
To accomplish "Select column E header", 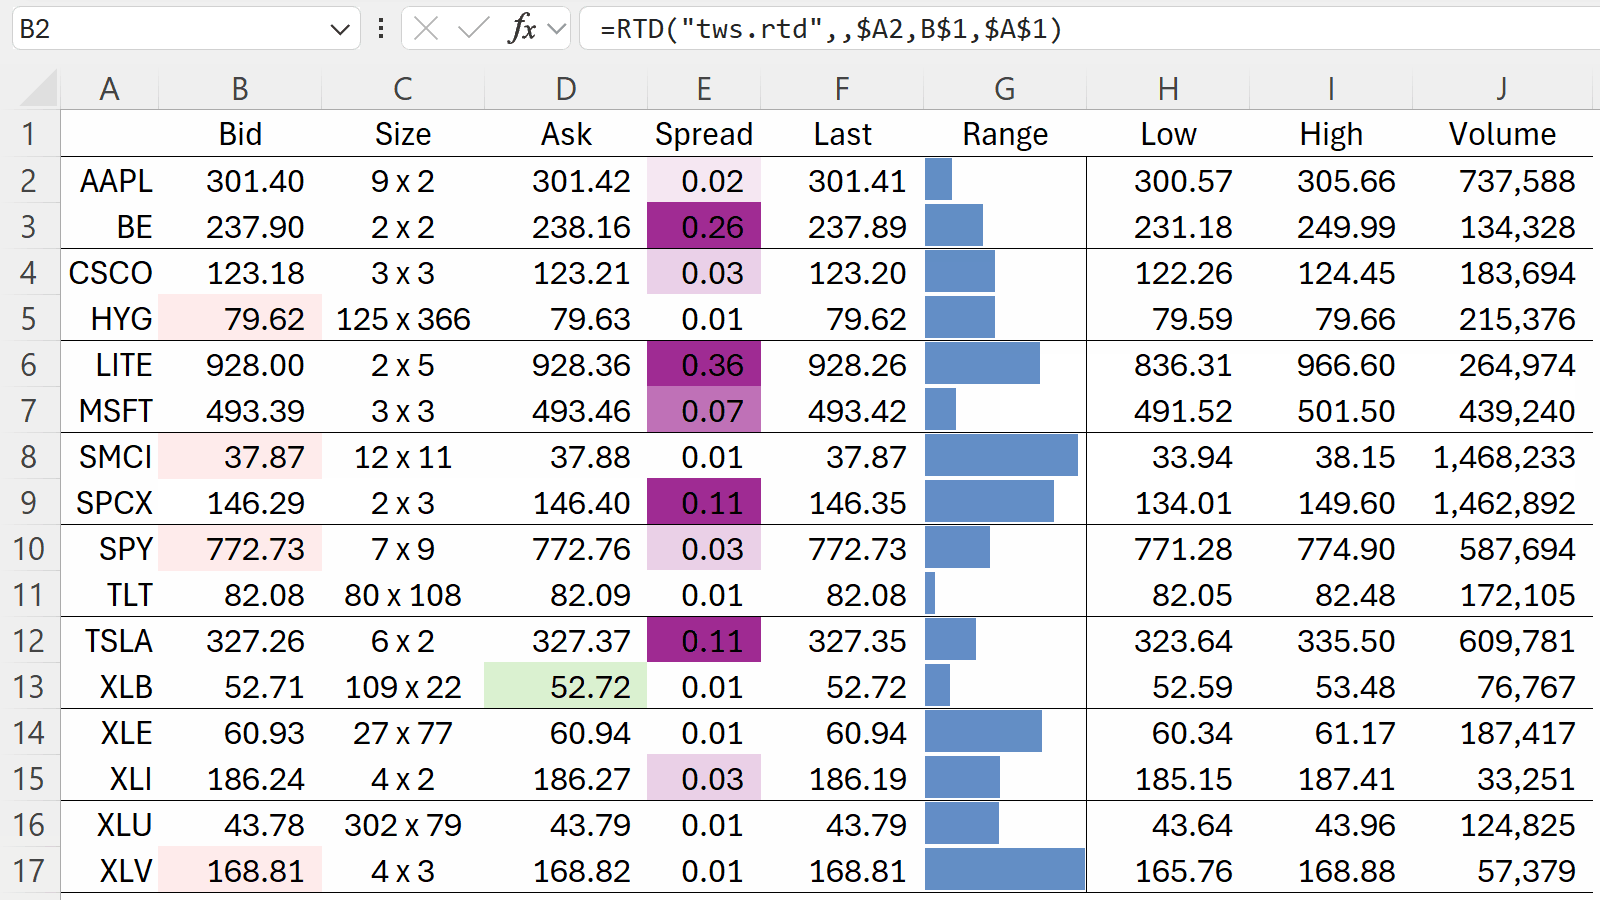I will [704, 89].
